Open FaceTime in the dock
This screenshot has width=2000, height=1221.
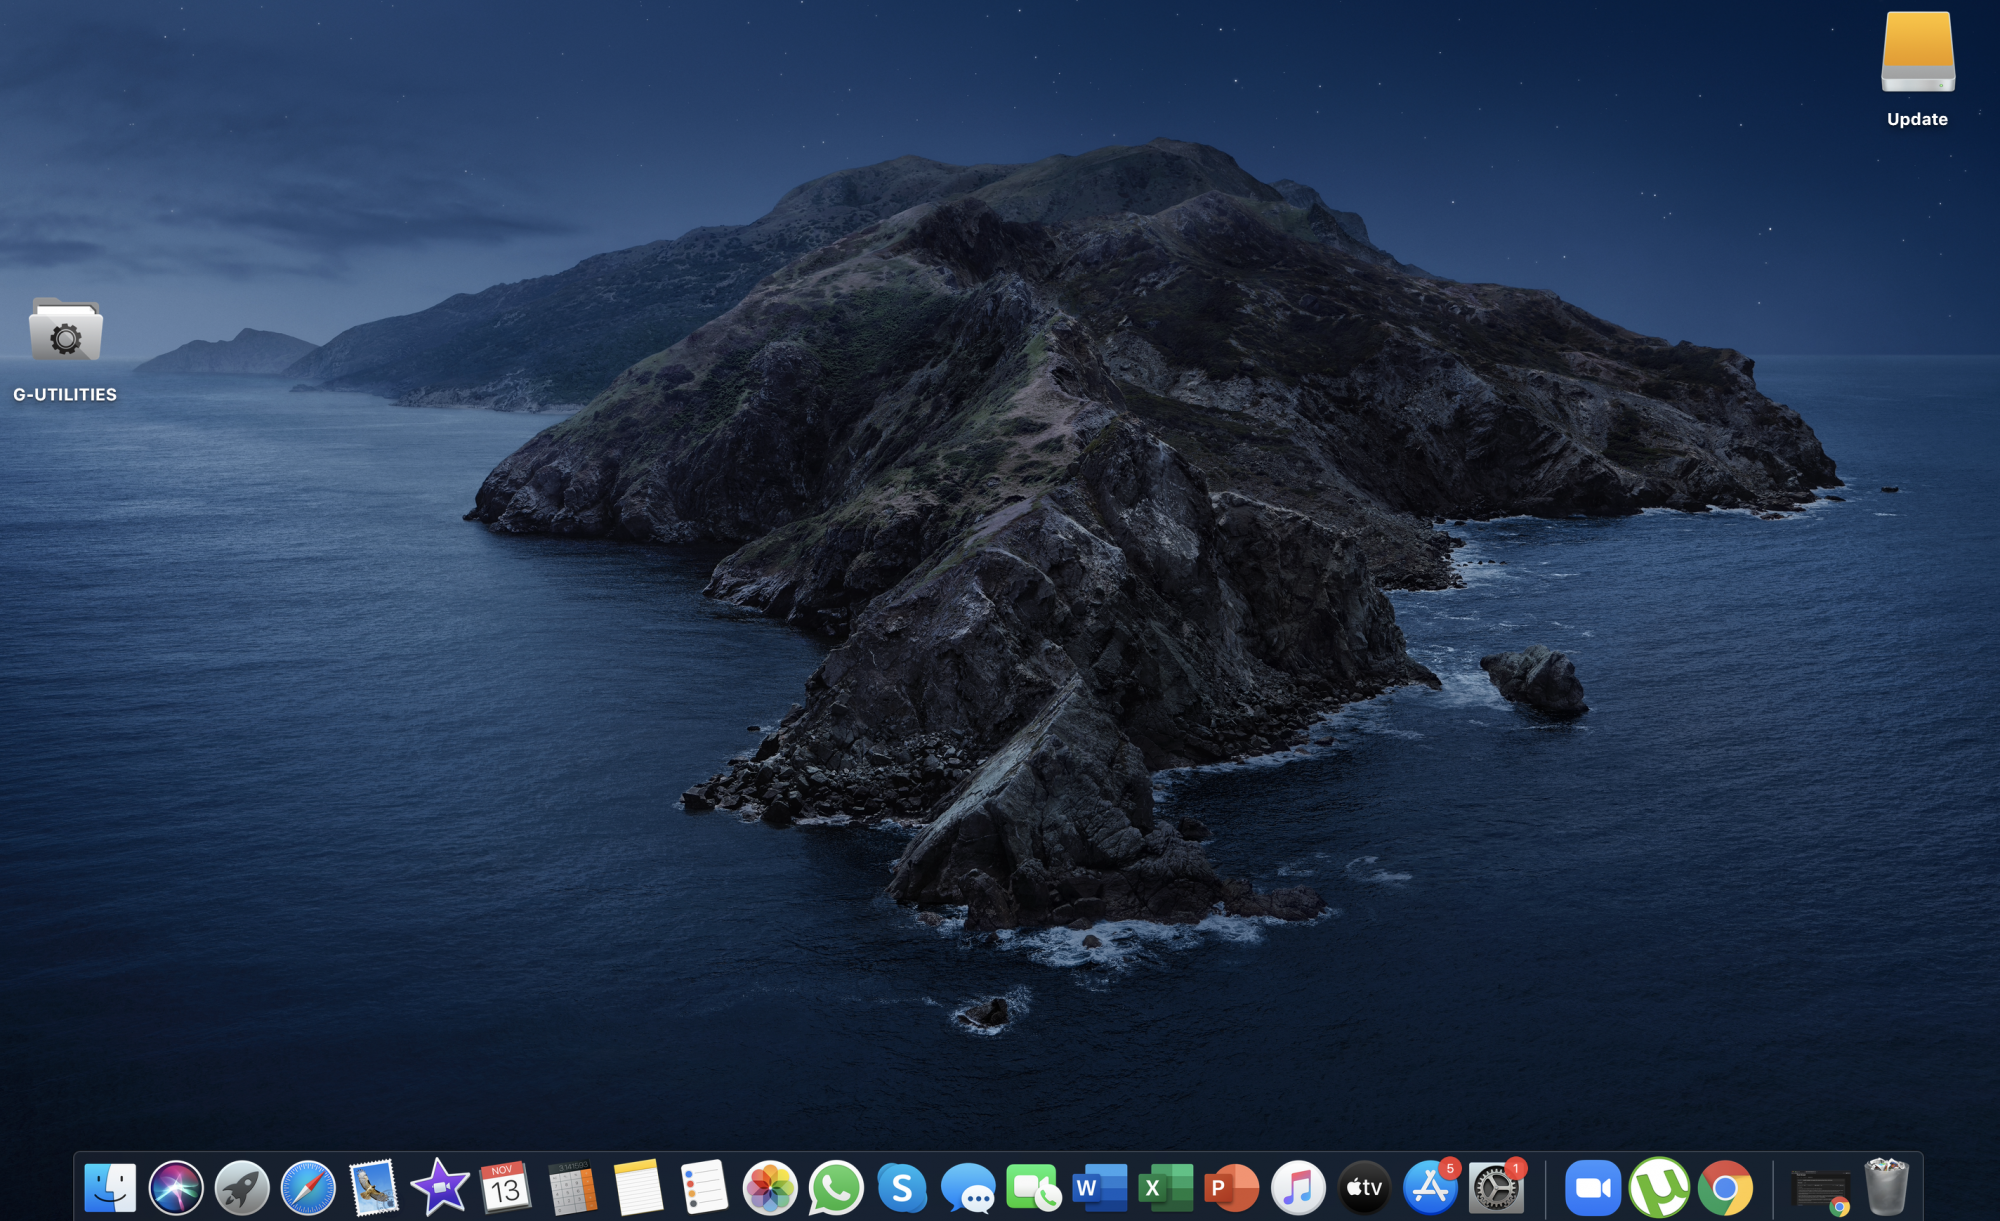click(1033, 1188)
